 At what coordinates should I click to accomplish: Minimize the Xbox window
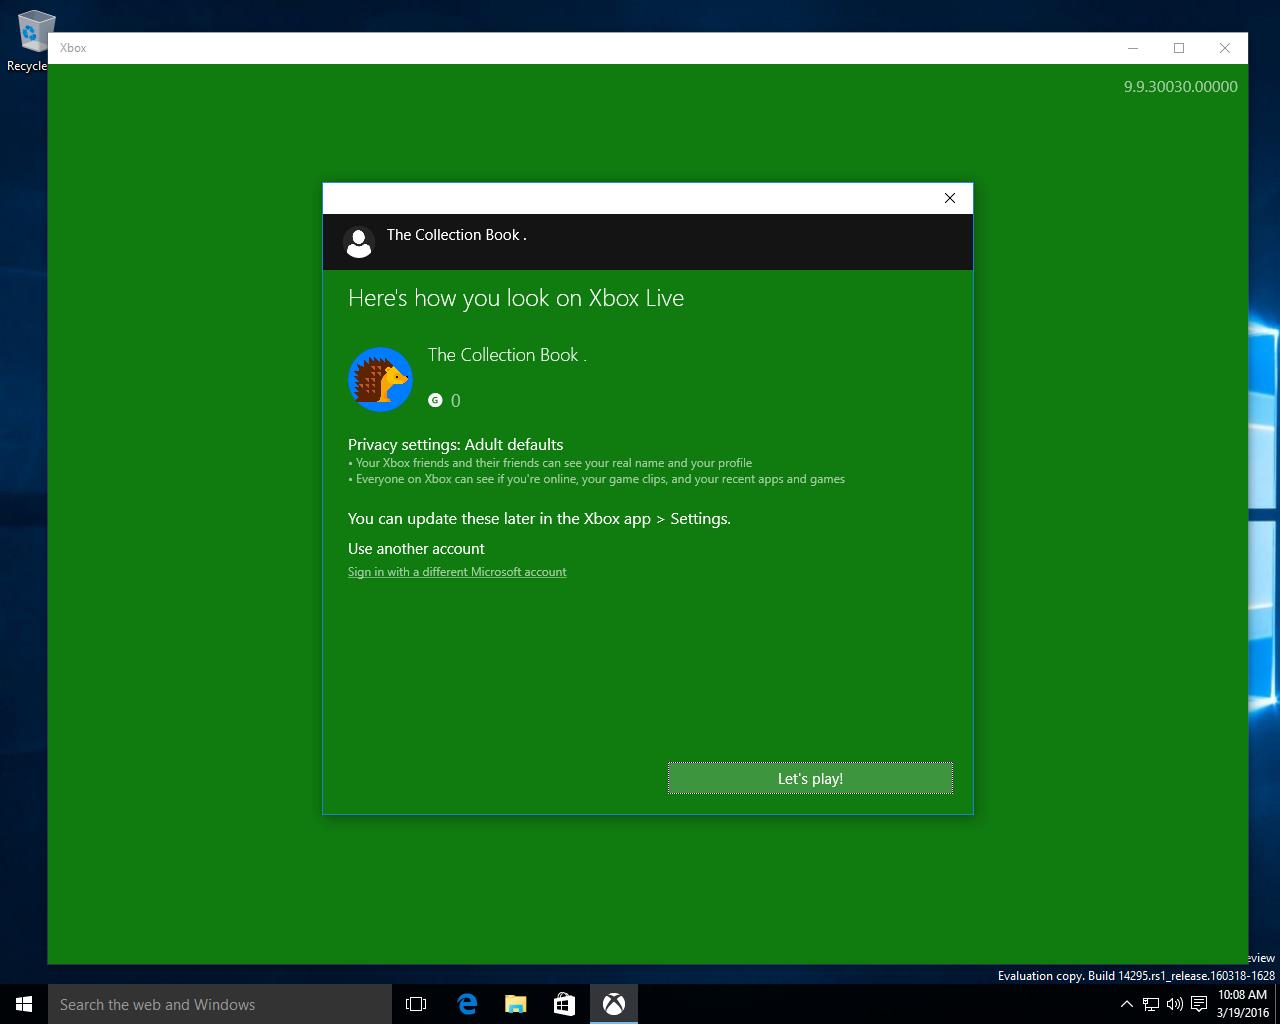[x=1133, y=48]
